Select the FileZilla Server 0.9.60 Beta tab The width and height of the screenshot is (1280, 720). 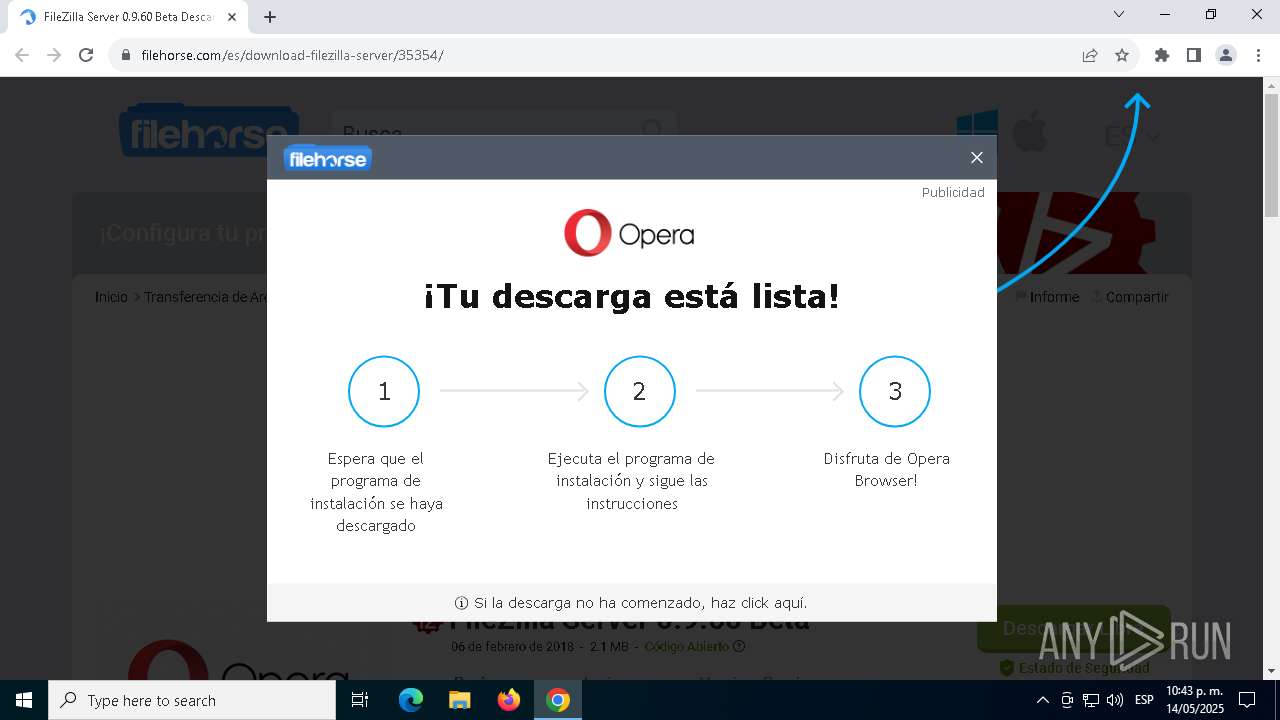(x=127, y=17)
